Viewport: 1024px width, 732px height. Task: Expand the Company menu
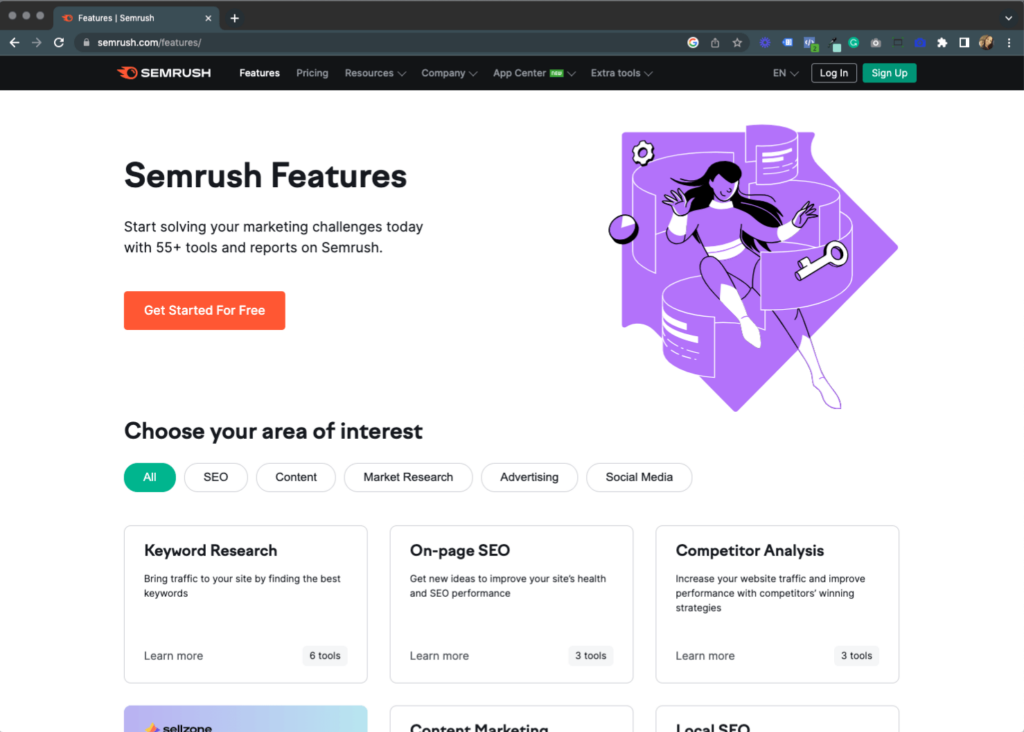click(x=449, y=73)
